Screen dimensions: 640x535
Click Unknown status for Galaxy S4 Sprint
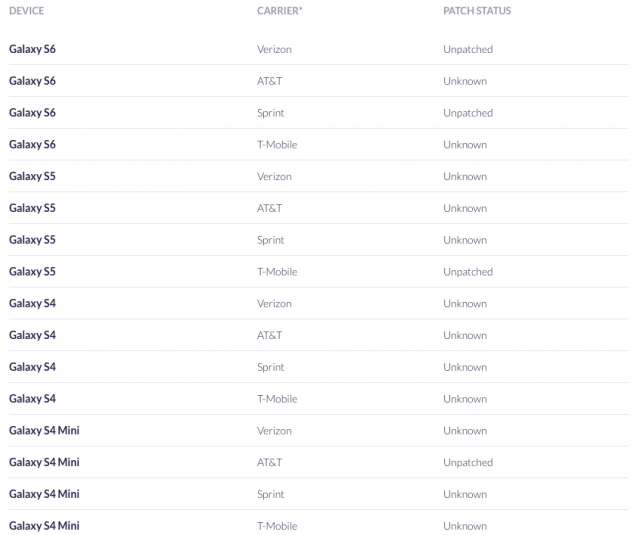point(465,367)
